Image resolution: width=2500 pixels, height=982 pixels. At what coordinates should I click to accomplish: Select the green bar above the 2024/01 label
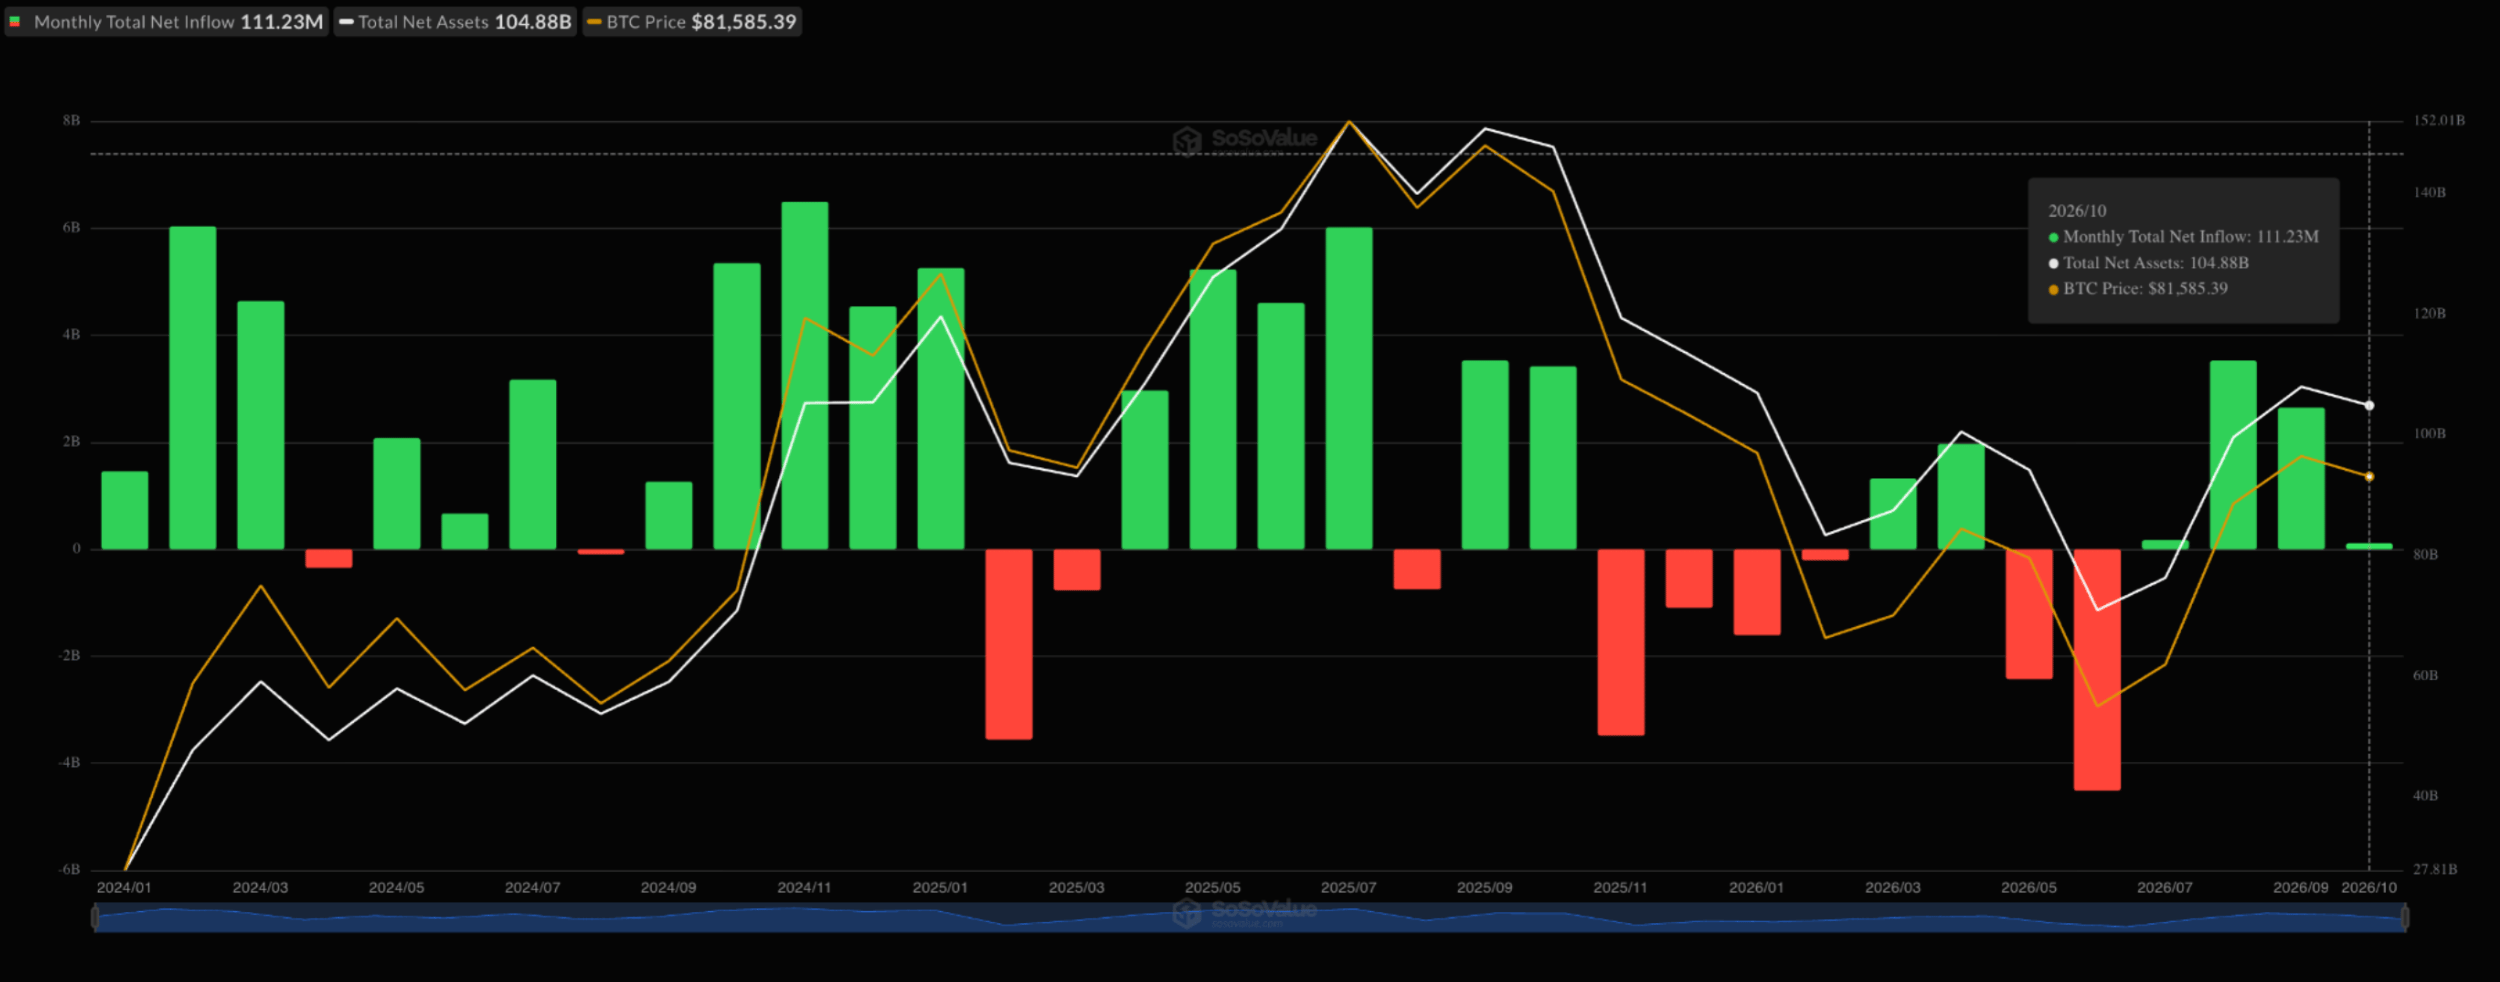125,510
